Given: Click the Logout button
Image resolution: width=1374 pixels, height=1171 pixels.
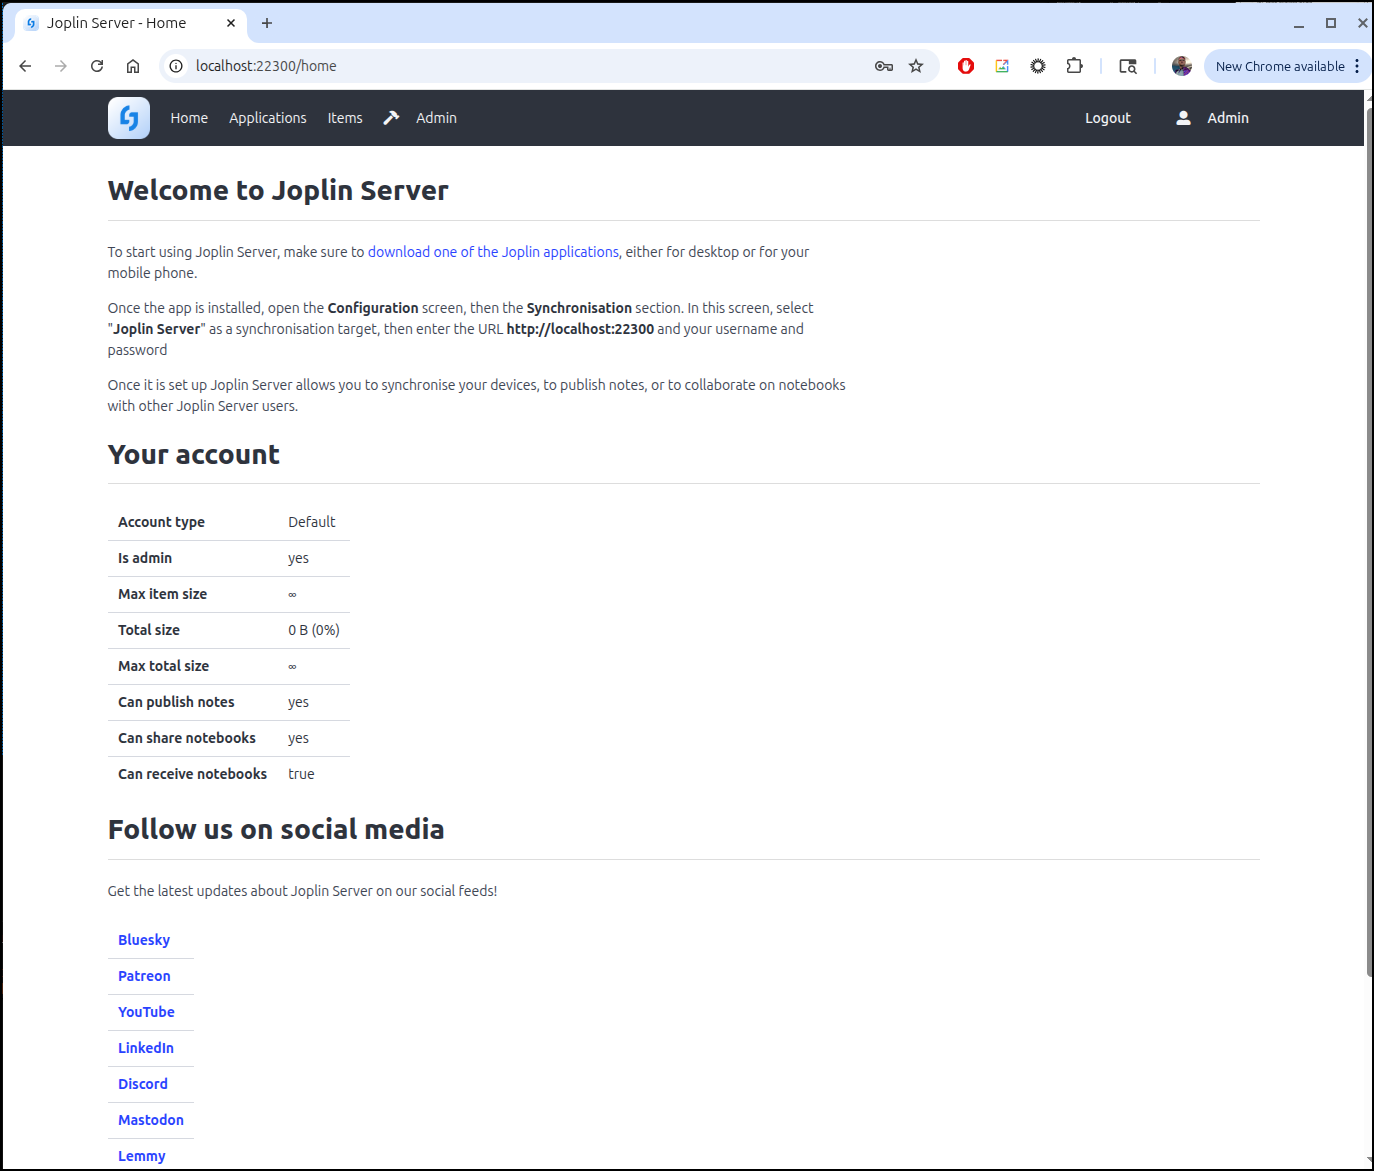Looking at the screenshot, I should [1107, 118].
